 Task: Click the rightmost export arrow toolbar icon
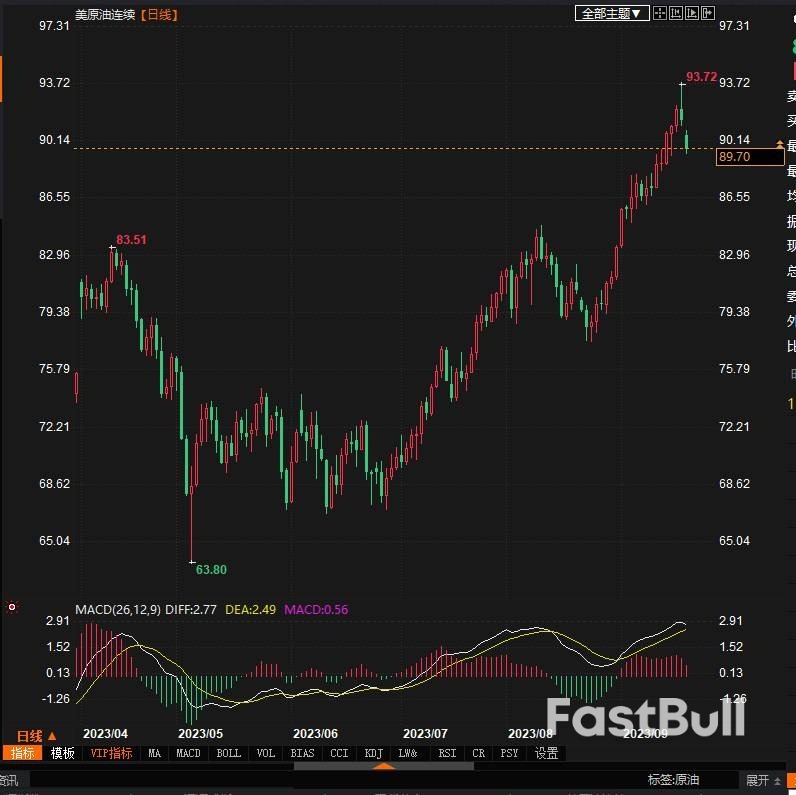(707, 13)
